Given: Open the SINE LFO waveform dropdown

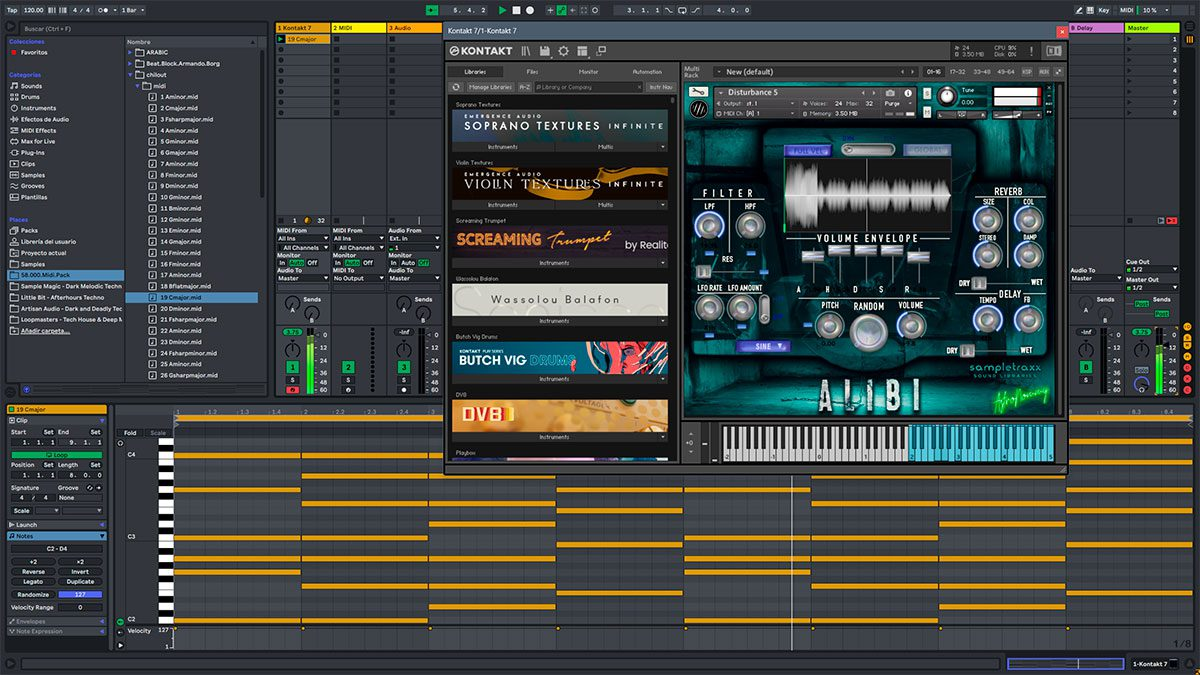Looking at the screenshot, I should pos(763,346).
